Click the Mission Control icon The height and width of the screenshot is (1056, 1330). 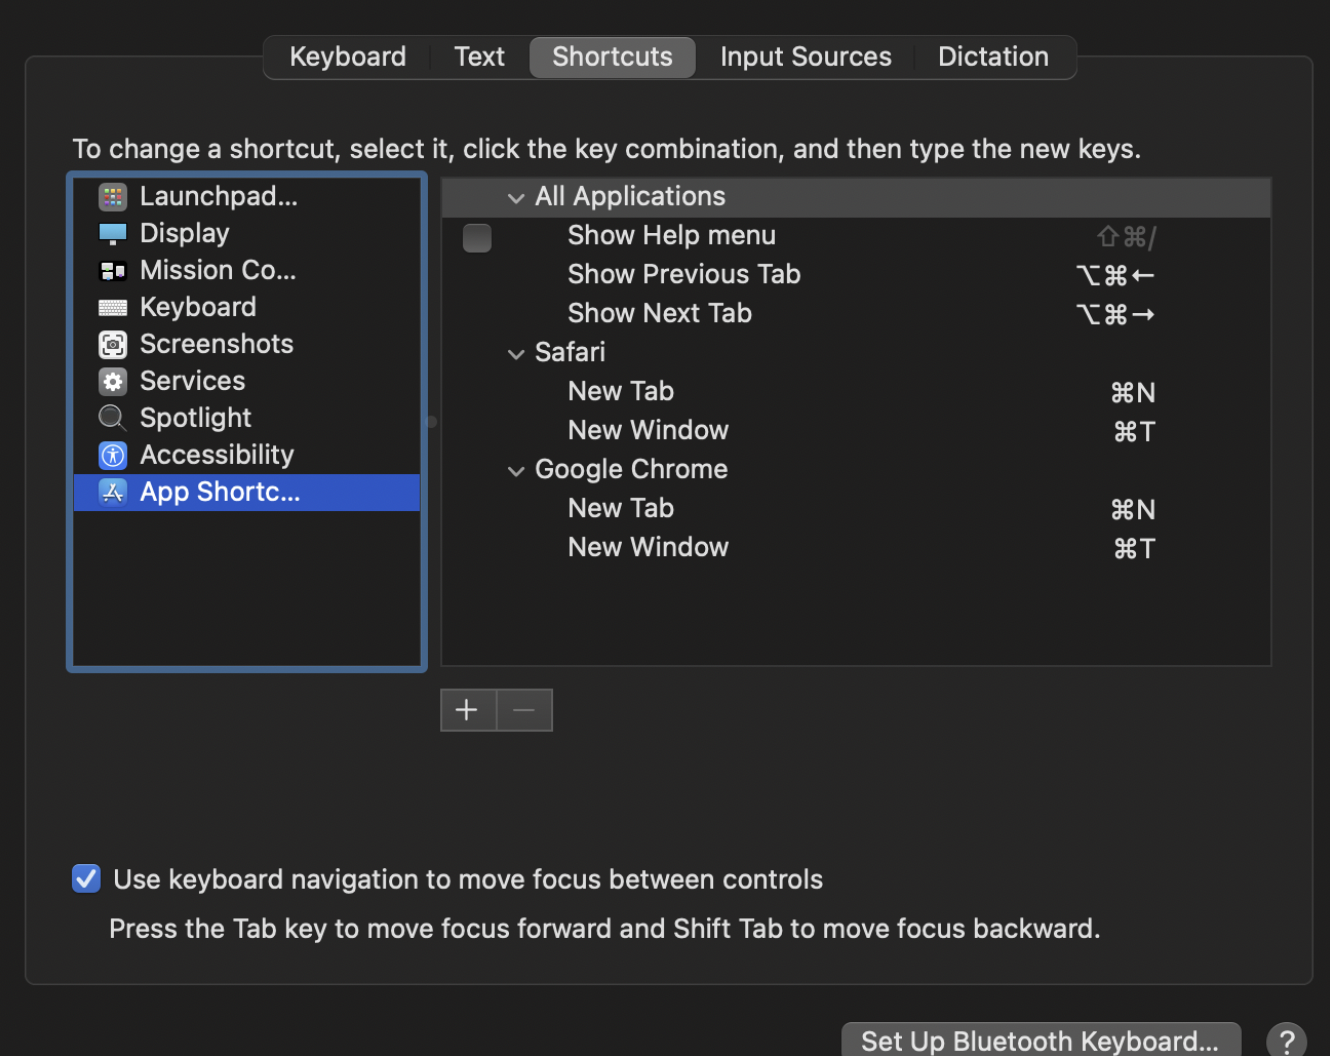click(113, 271)
